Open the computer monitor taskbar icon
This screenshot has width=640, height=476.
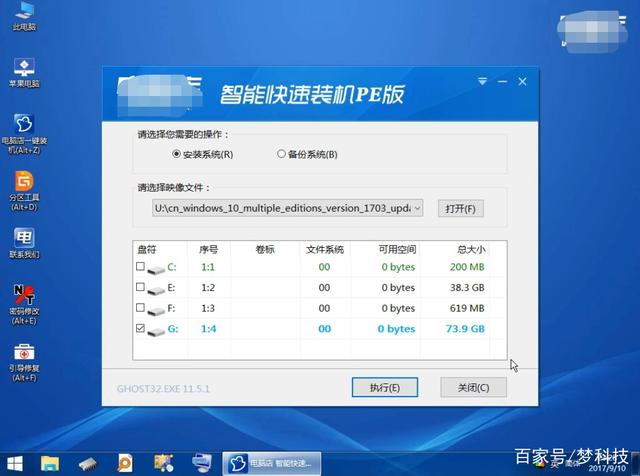202,463
